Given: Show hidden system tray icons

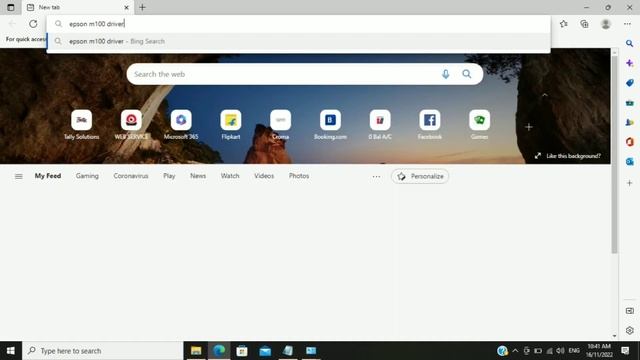Looking at the screenshot, I should (x=515, y=351).
